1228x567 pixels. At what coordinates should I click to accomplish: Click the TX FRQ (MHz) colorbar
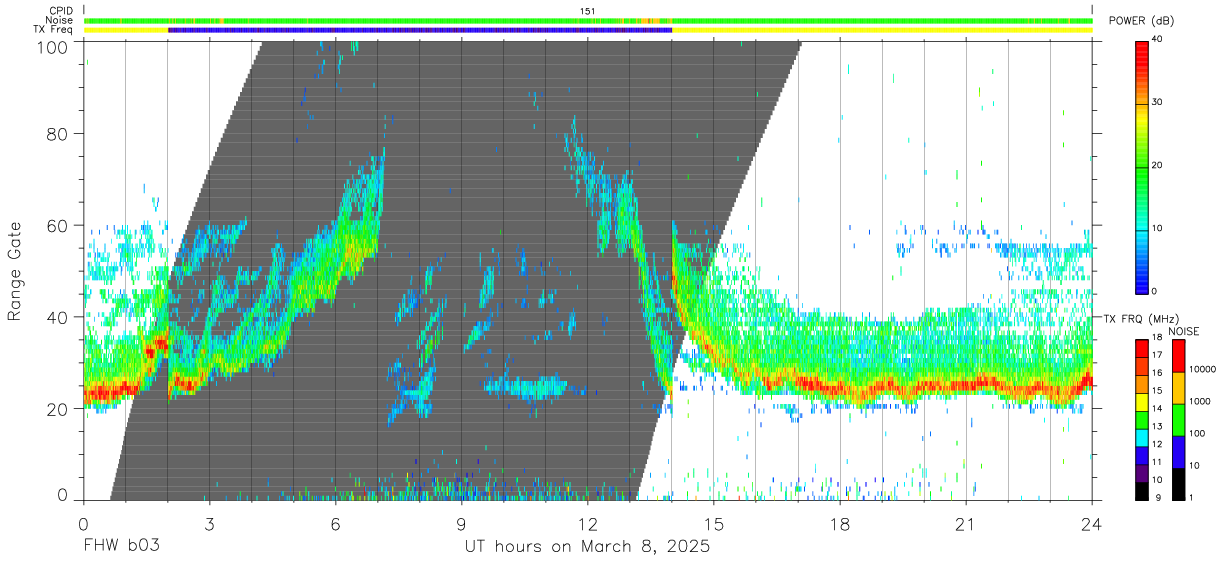coord(1142,419)
